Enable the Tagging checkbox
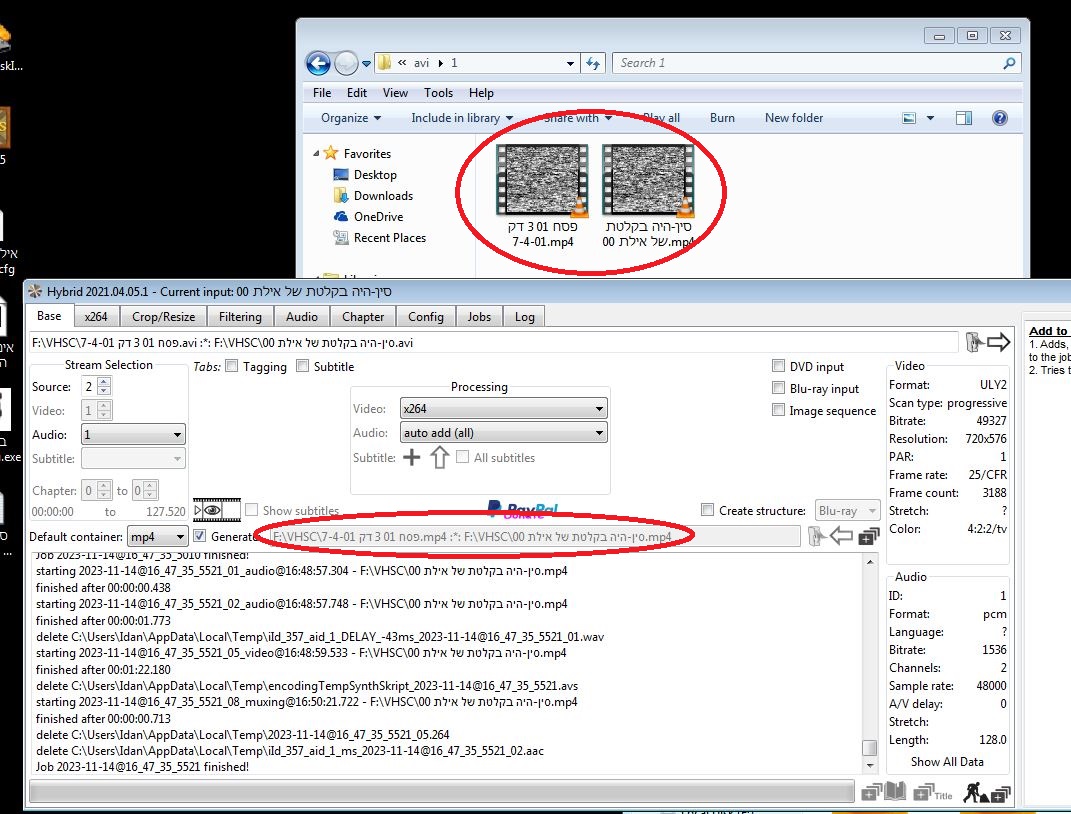Image resolution: width=1071 pixels, height=814 pixels. (x=232, y=367)
